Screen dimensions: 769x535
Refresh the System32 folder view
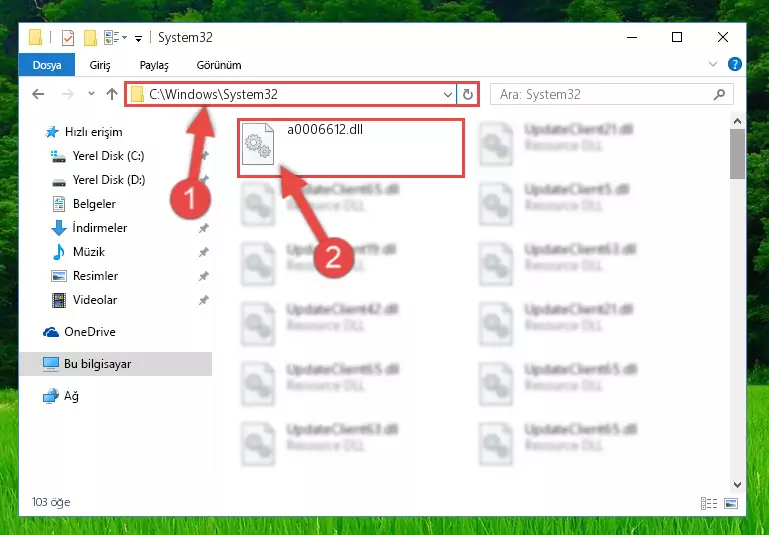click(467, 94)
